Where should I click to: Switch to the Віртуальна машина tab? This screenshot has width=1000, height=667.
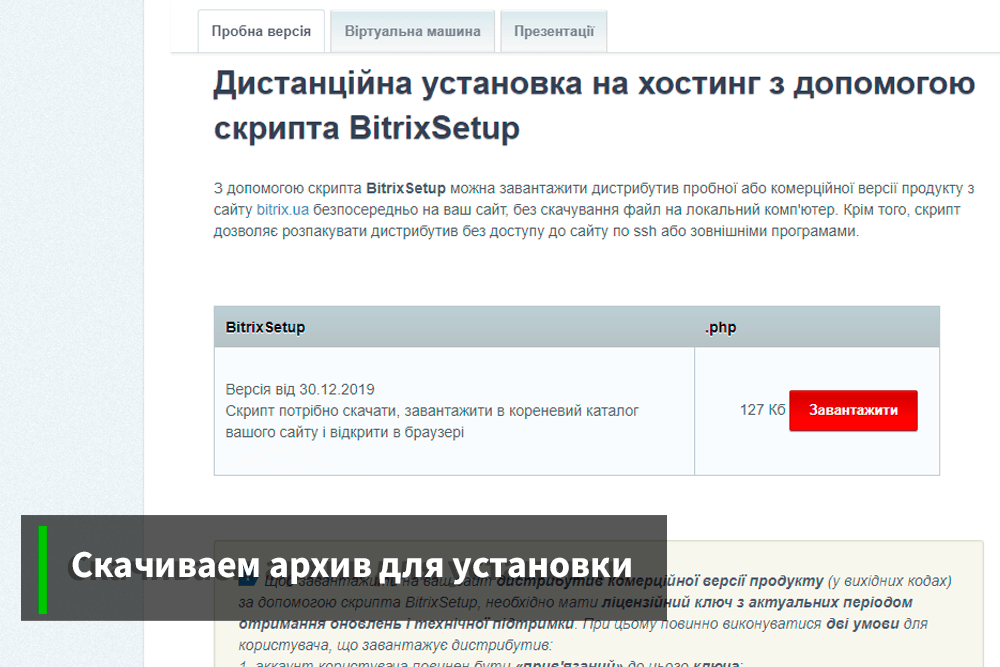pos(413,31)
